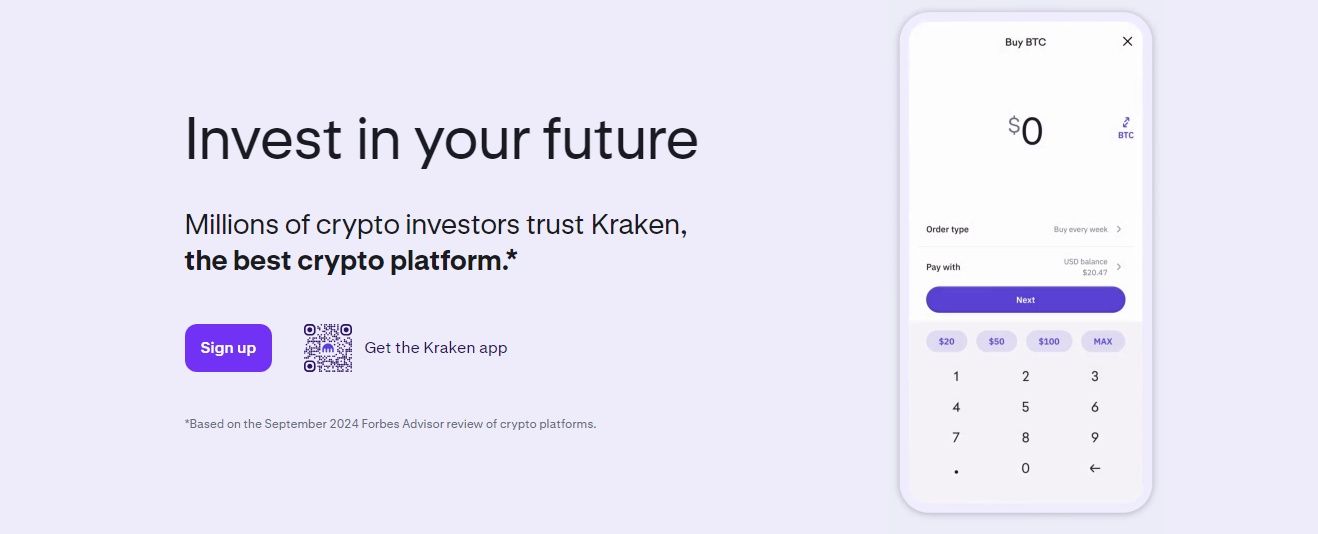Image resolution: width=1318 pixels, height=534 pixels.
Task: Select the $50 quick amount chip
Action: point(996,342)
